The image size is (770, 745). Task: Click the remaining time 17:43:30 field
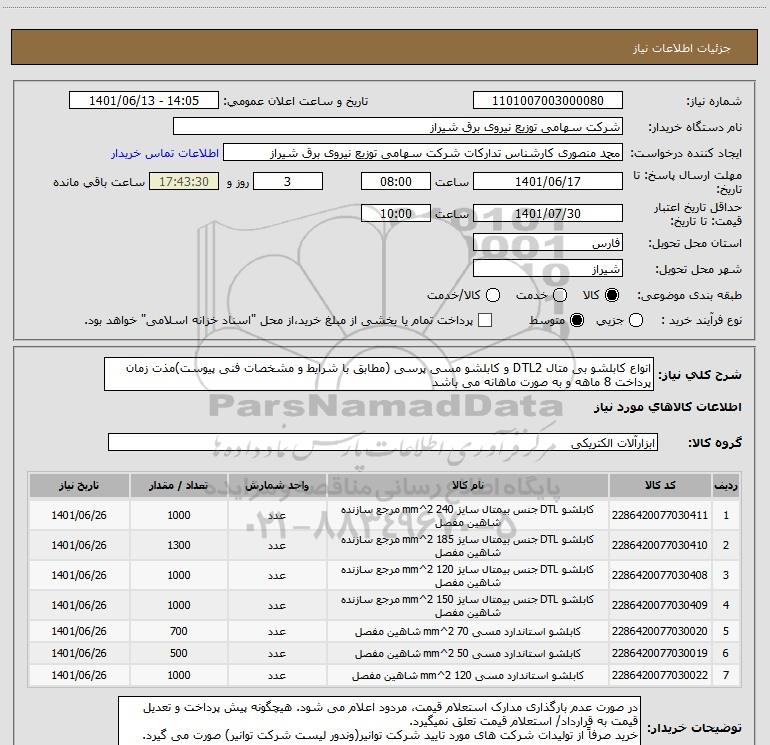coord(184,181)
